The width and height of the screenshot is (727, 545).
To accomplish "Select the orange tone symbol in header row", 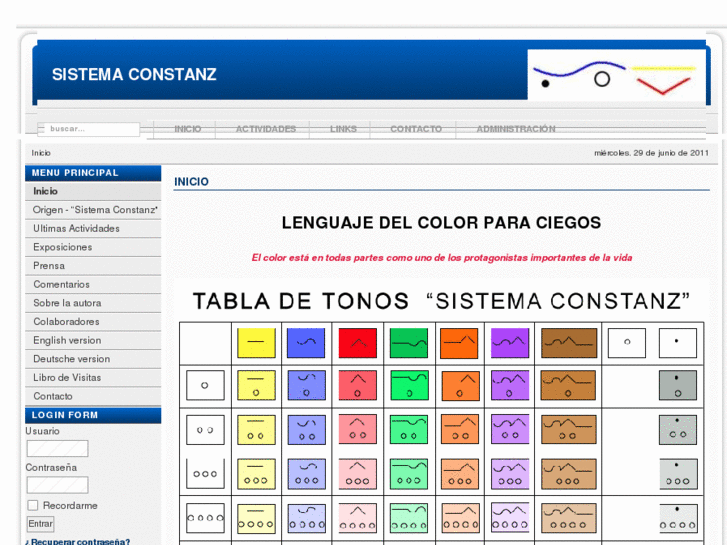I will (459, 343).
